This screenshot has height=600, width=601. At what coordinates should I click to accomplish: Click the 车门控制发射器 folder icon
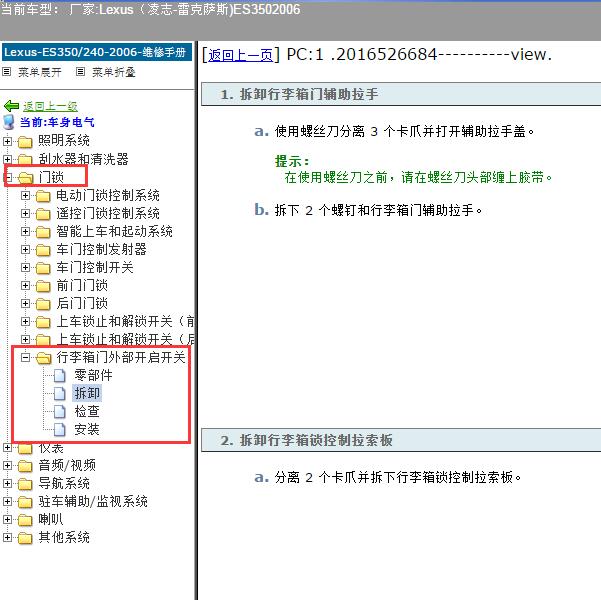coord(43,250)
